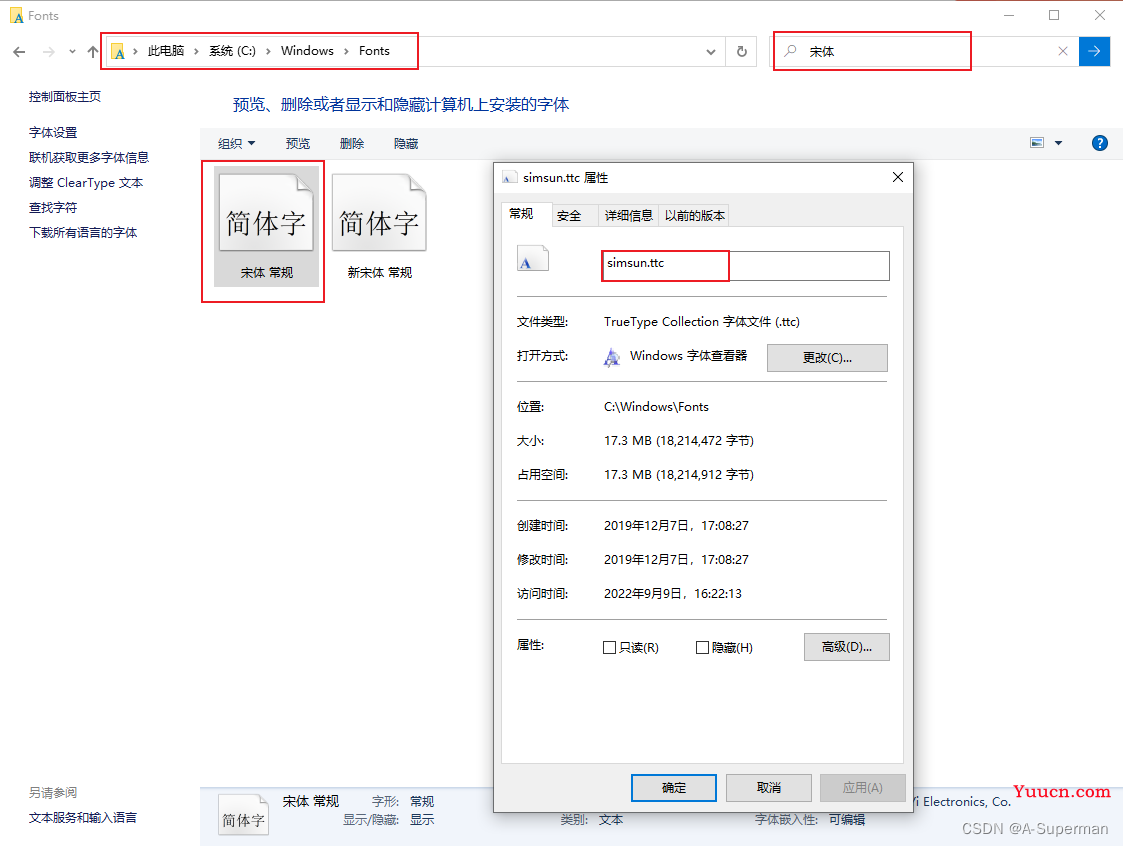
Task: Switch to the 详细信息 tab
Action: pos(628,216)
